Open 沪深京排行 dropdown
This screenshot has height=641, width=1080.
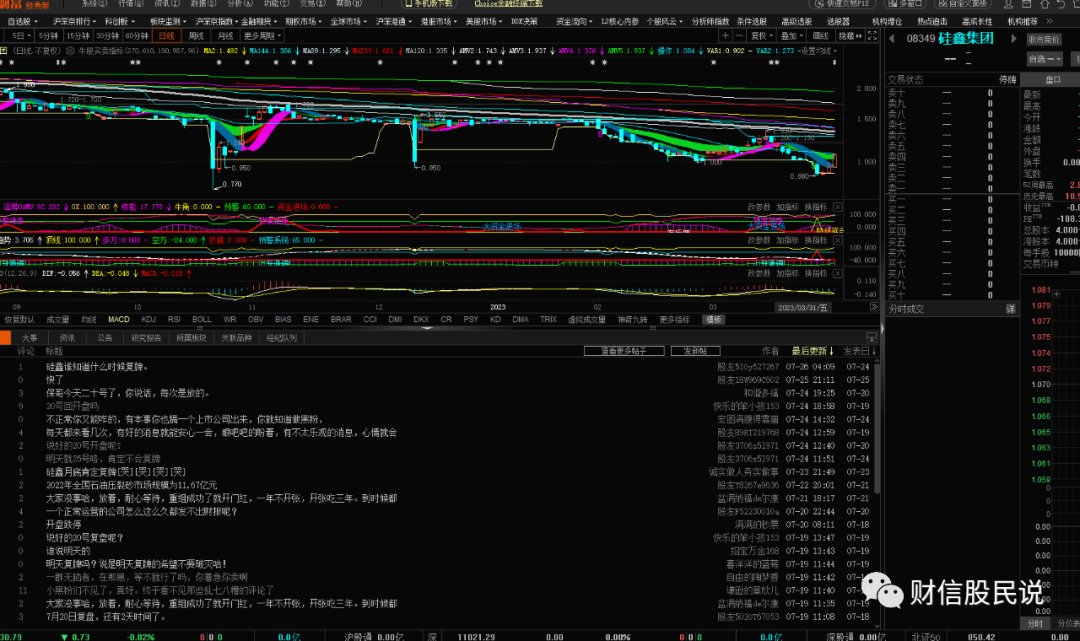click(x=74, y=21)
